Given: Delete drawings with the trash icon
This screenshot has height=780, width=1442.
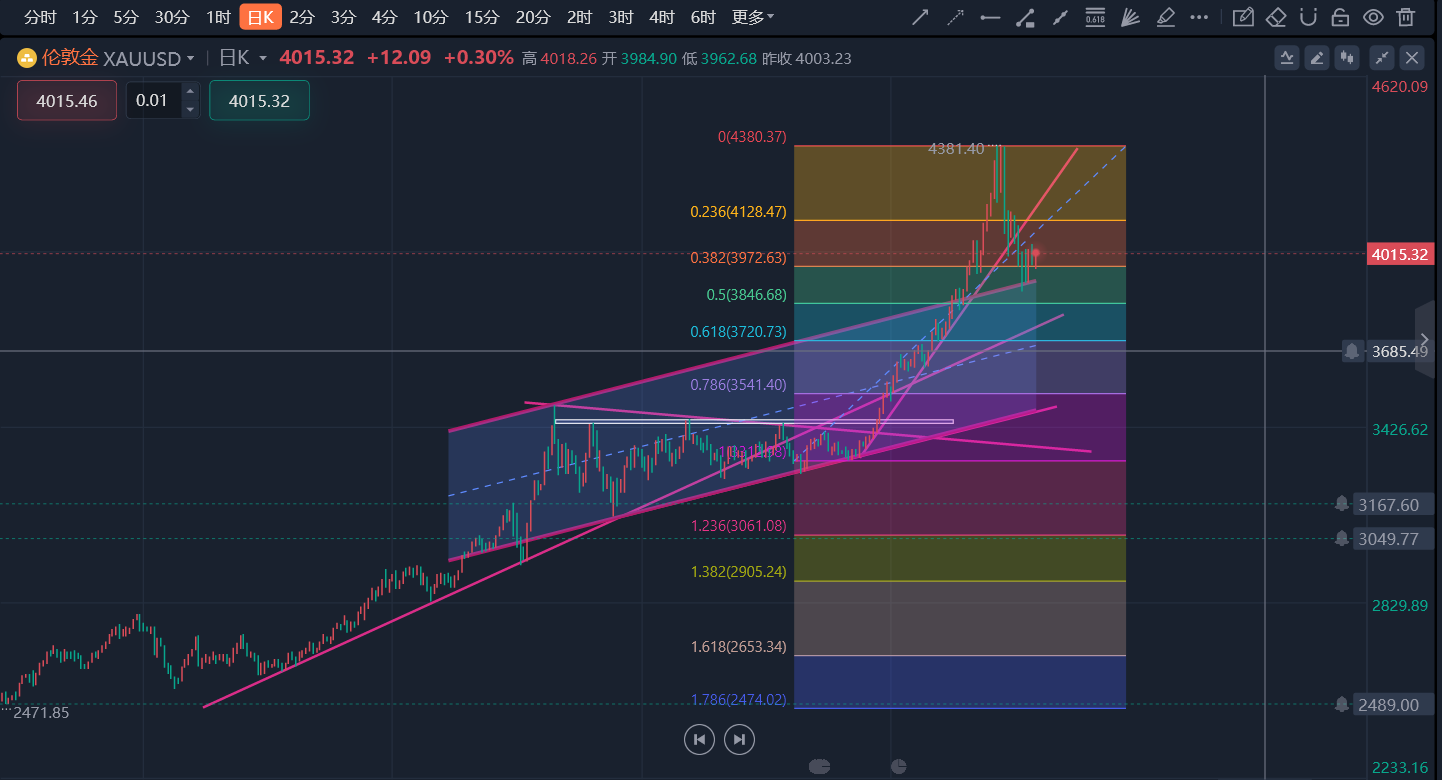Looking at the screenshot, I should 1406,17.
